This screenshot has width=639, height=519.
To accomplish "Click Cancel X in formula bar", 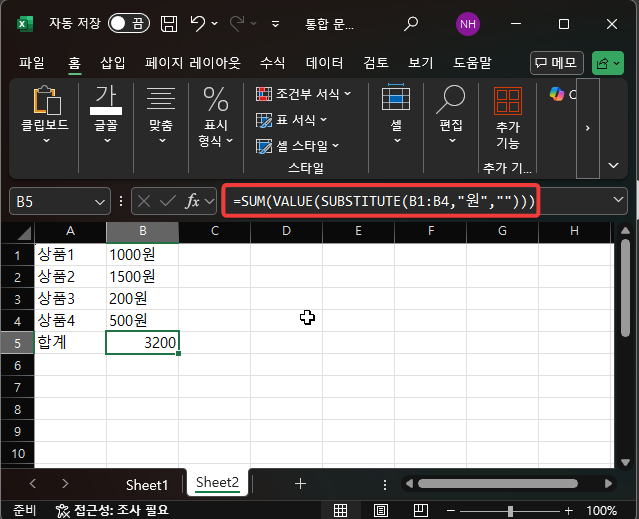I will [144, 201].
